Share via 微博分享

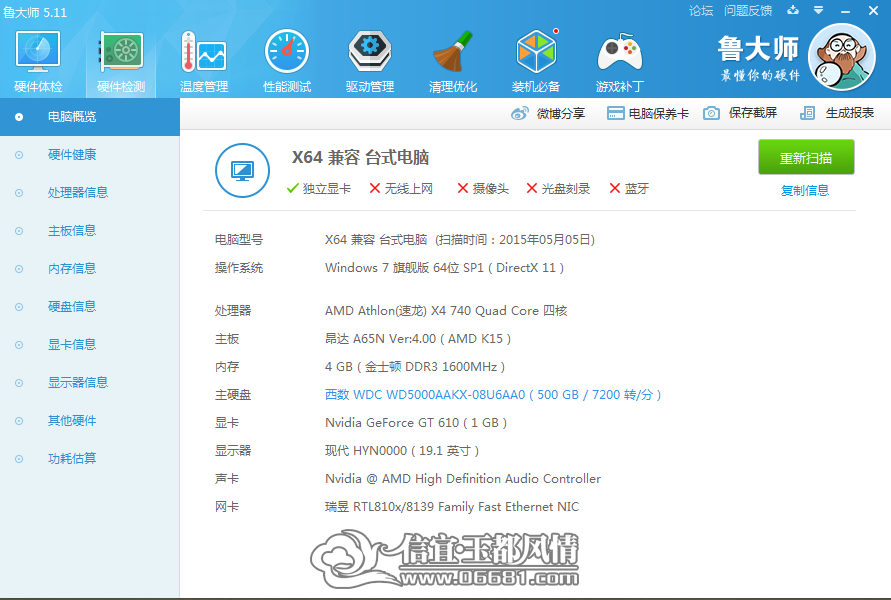tap(548, 113)
